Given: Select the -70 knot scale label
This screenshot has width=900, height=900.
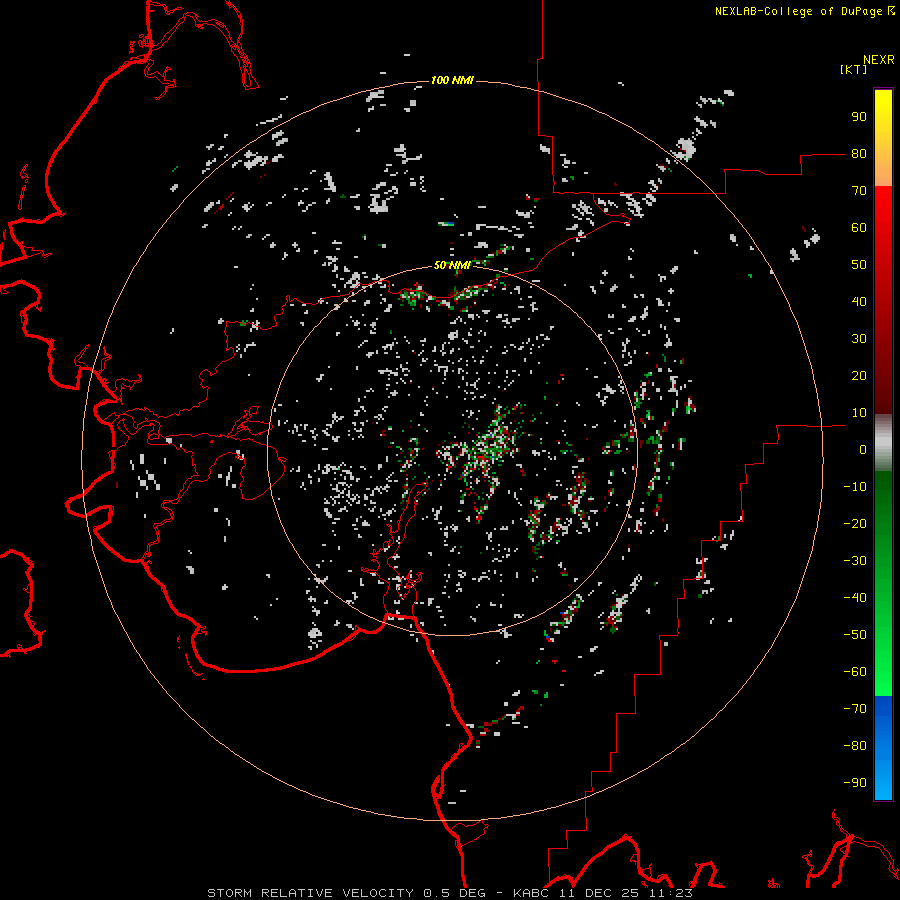Looking at the screenshot, I should [x=855, y=709].
